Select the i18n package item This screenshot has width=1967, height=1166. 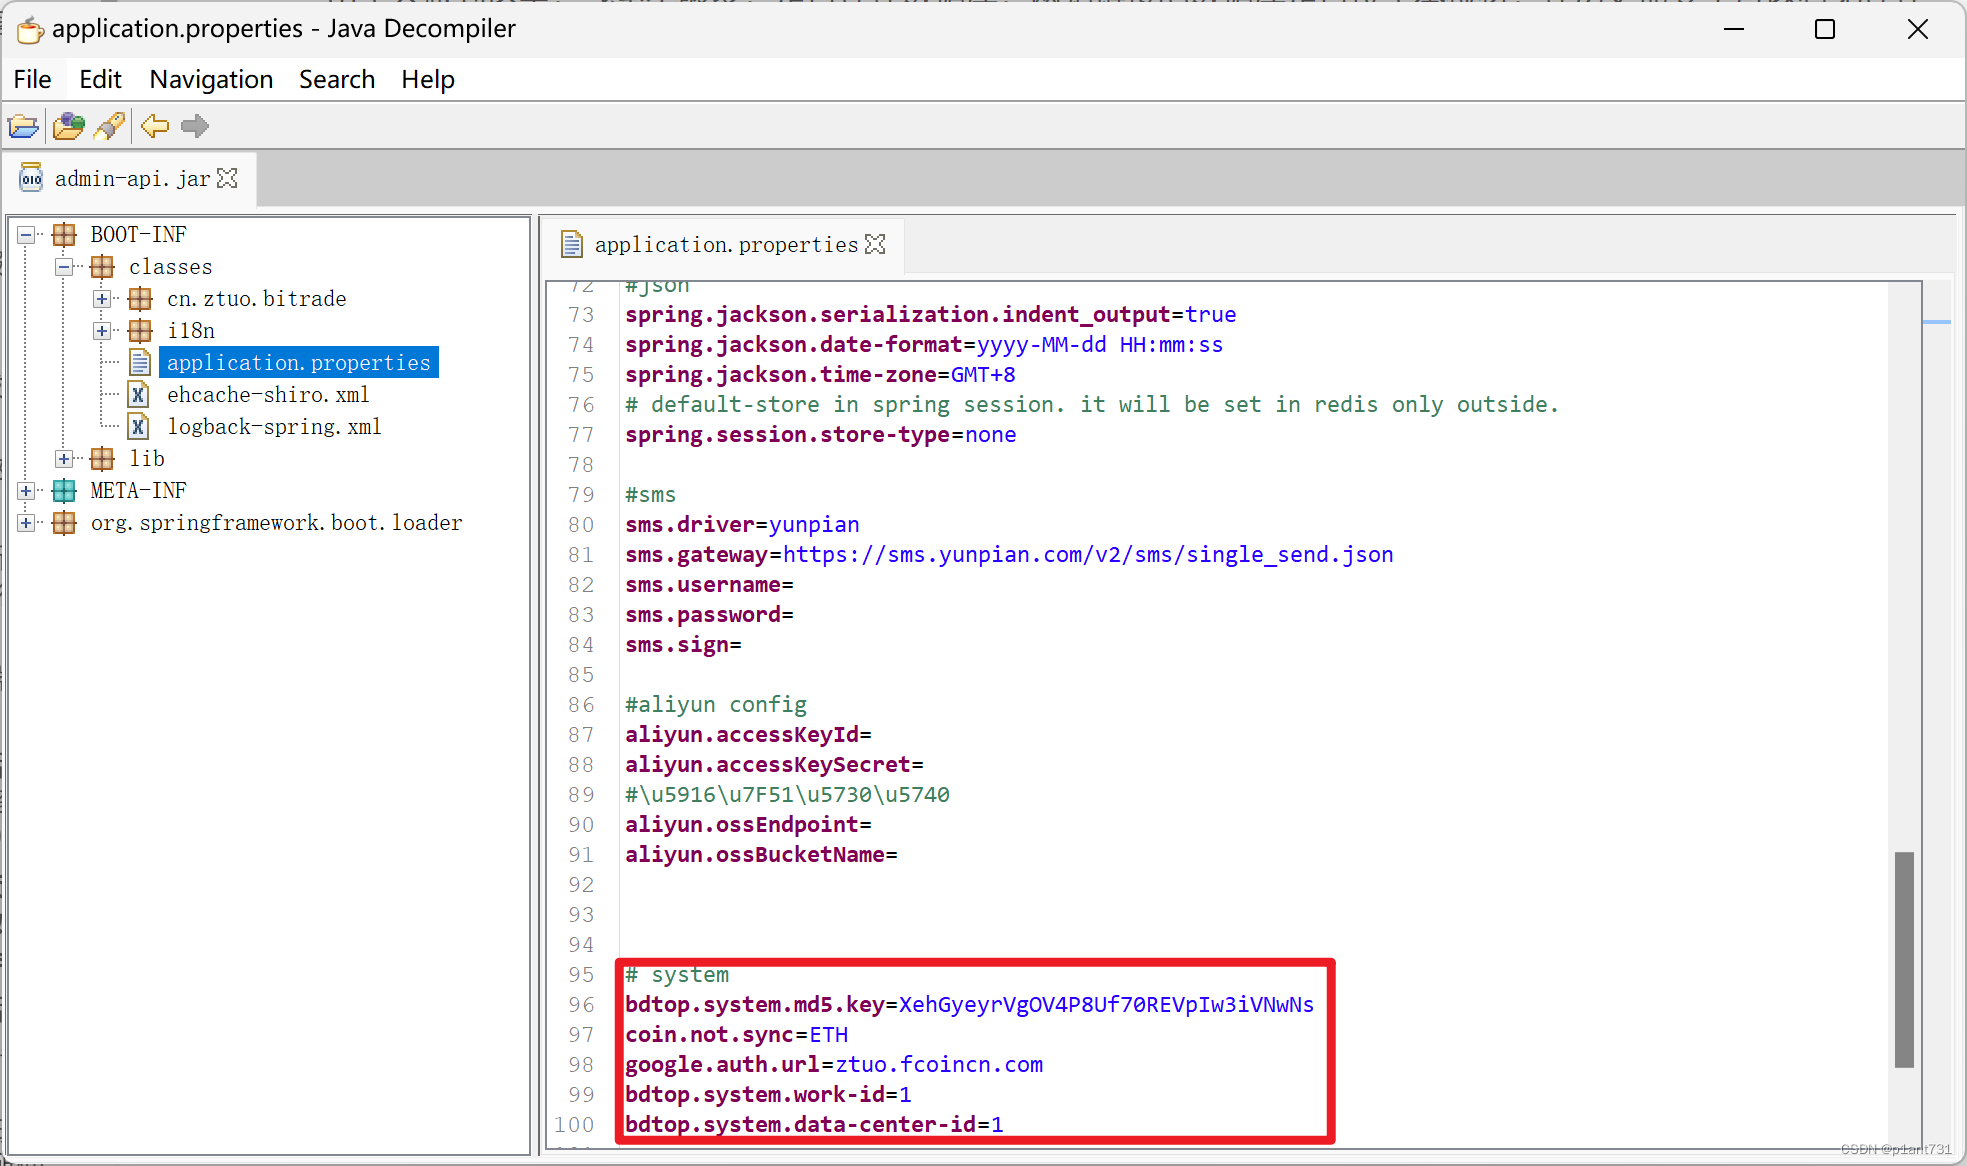point(190,331)
